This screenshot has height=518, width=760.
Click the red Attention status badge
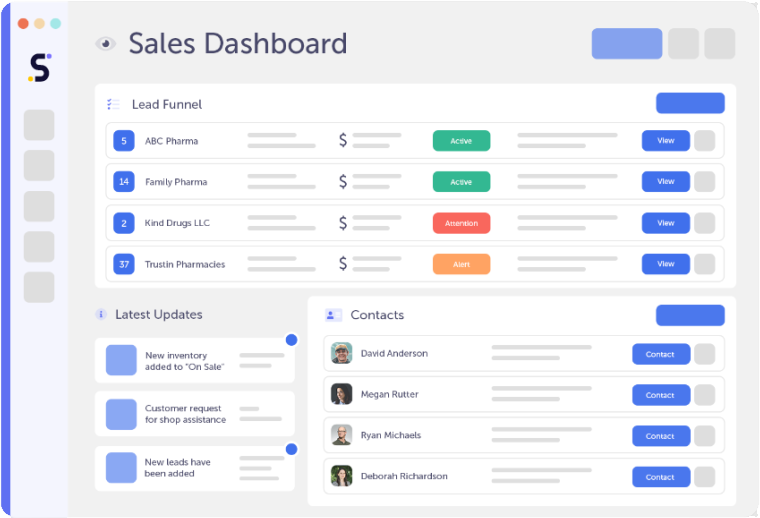click(x=461, y=223)
